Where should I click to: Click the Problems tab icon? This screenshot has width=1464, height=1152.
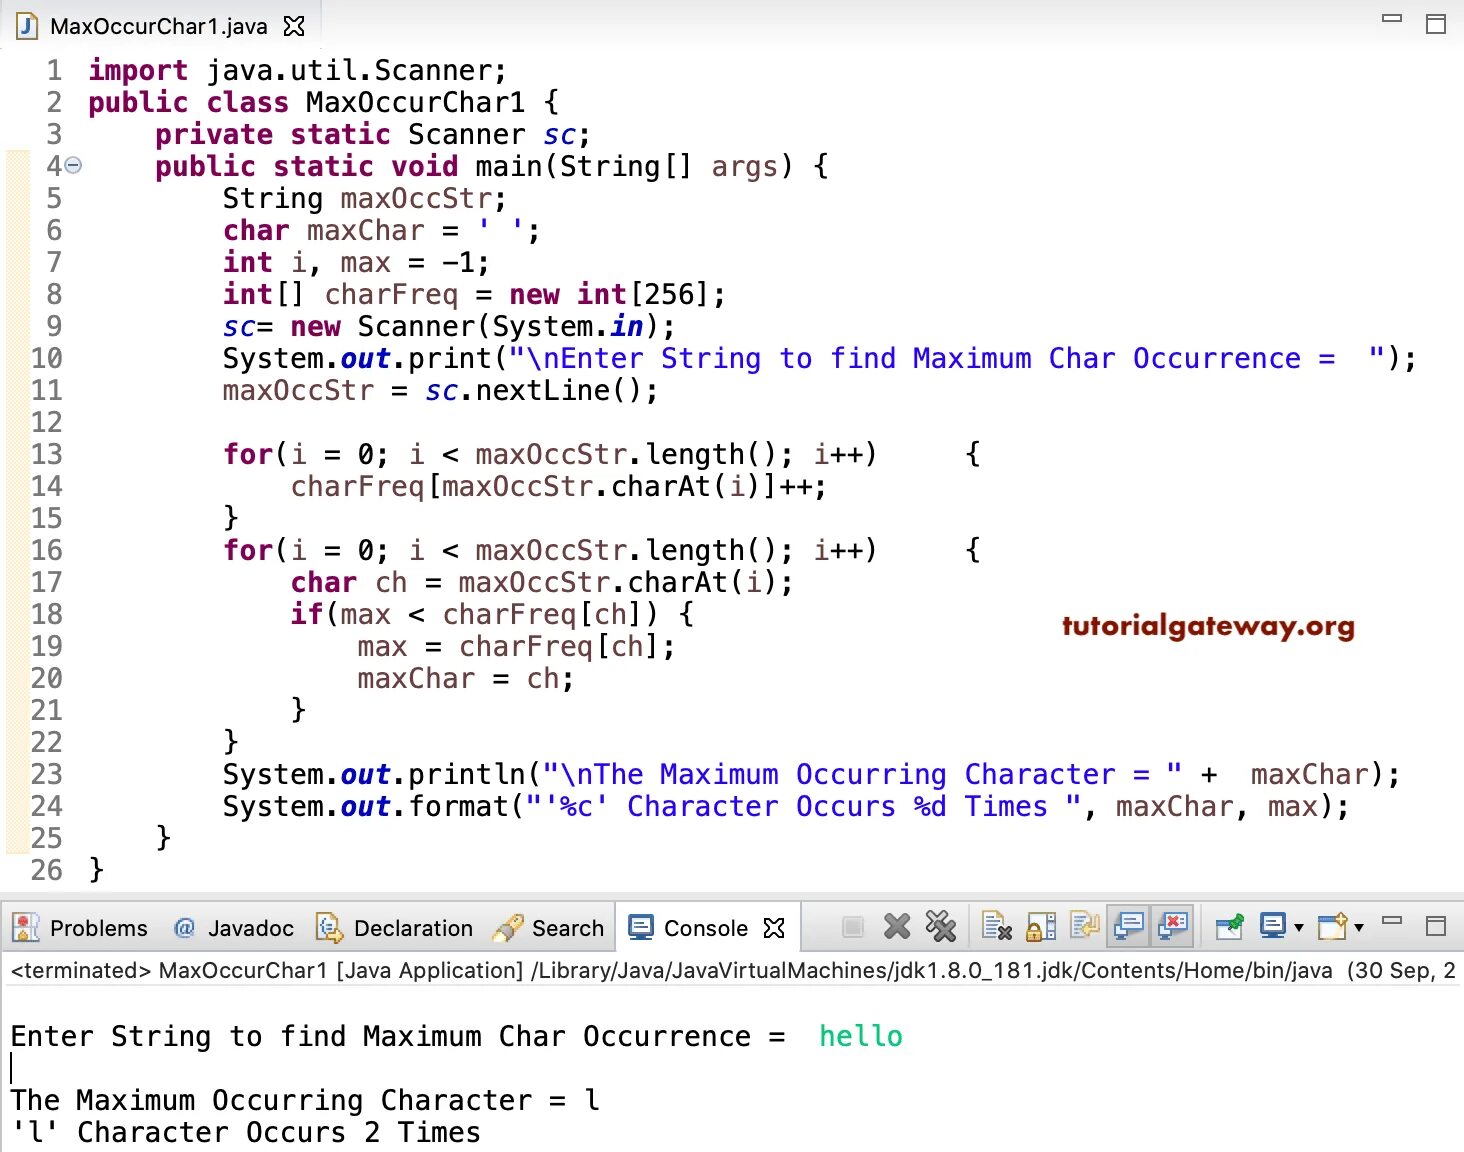[x=25, y=928]
